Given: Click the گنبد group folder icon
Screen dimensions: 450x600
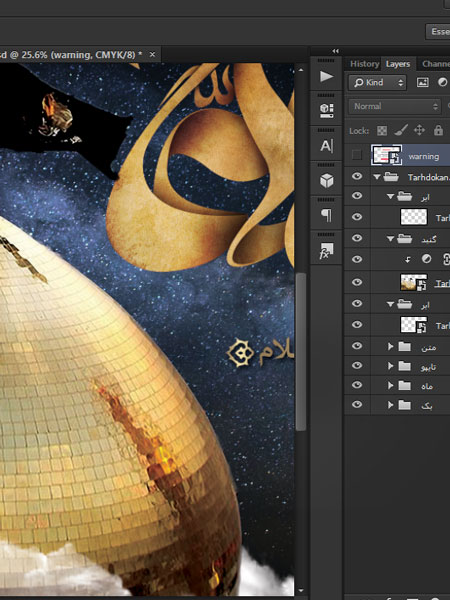Looking at the screenshot, I should pos(404,239).
